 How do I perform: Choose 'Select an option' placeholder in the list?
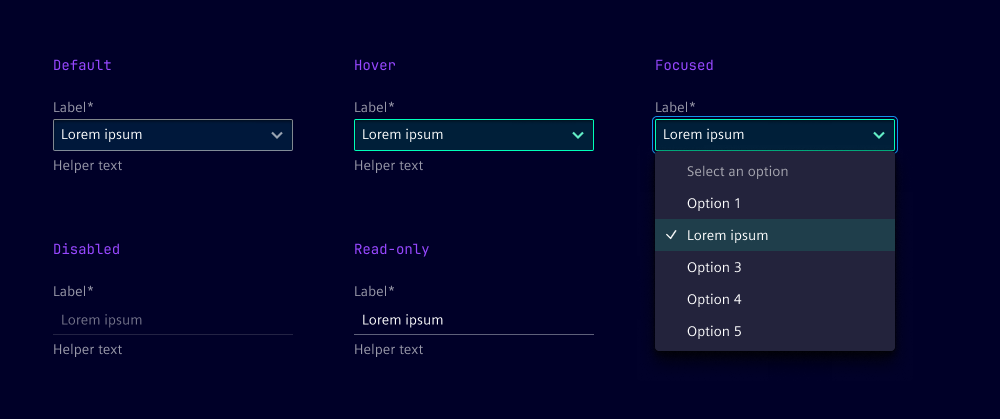click(737, 172)
